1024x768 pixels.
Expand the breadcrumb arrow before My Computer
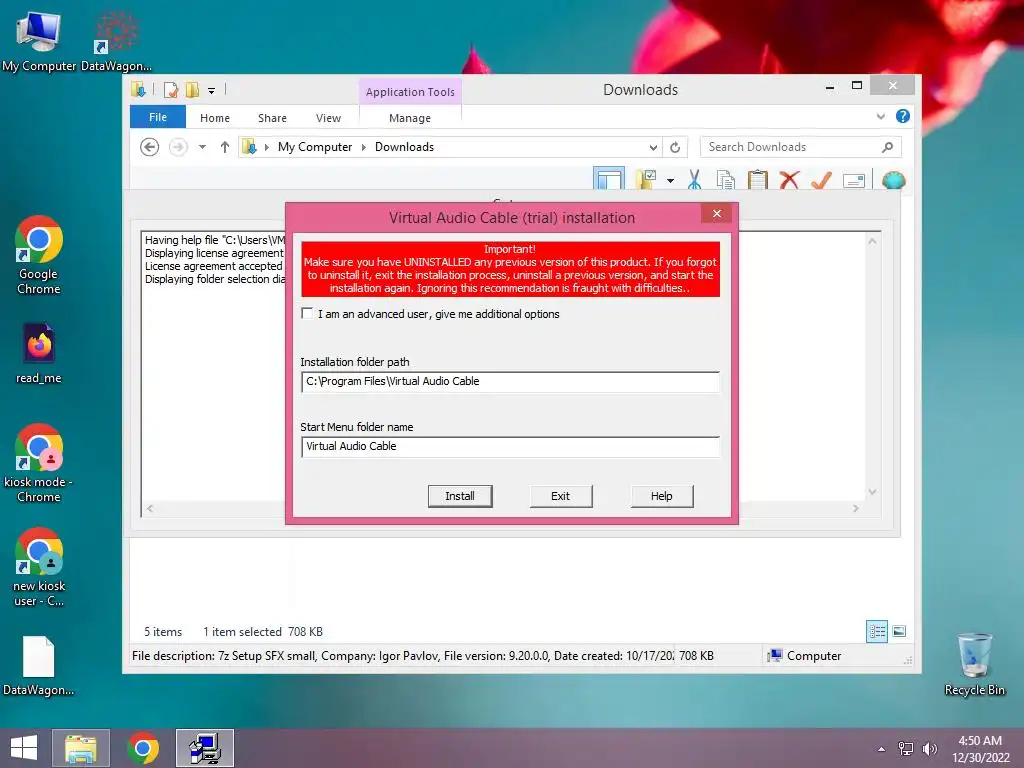(x=266, y=148)
